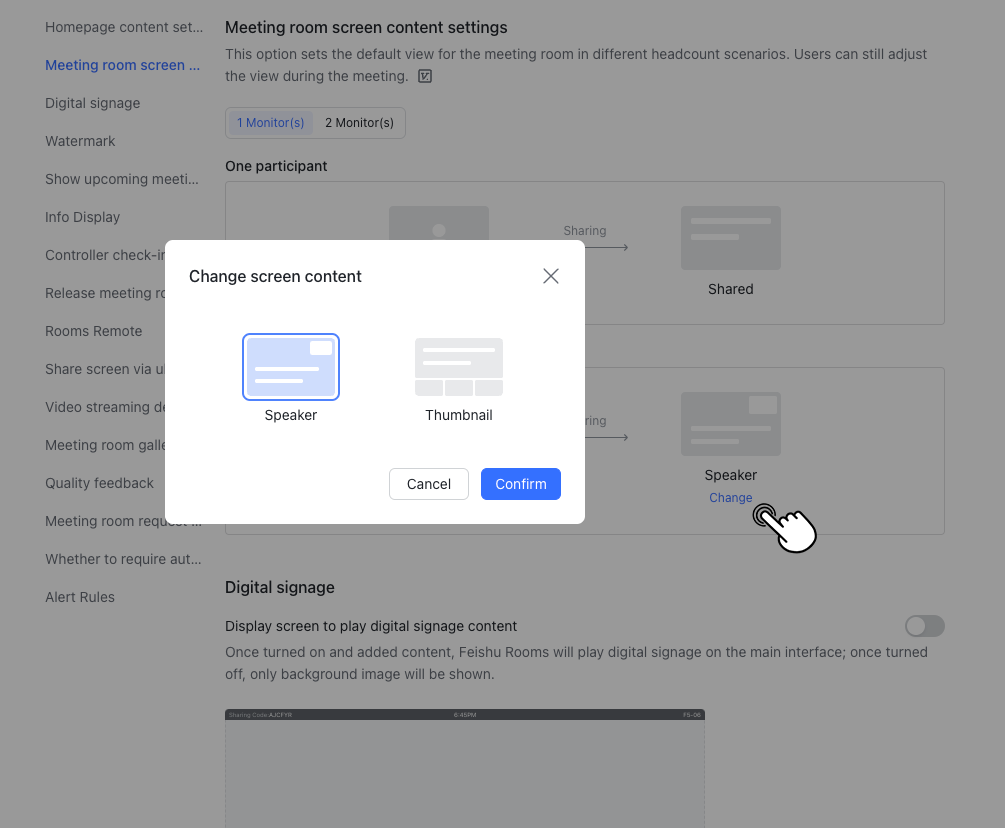
Task: Toggle the digital signage content display switch
Action: pos(924,625)
